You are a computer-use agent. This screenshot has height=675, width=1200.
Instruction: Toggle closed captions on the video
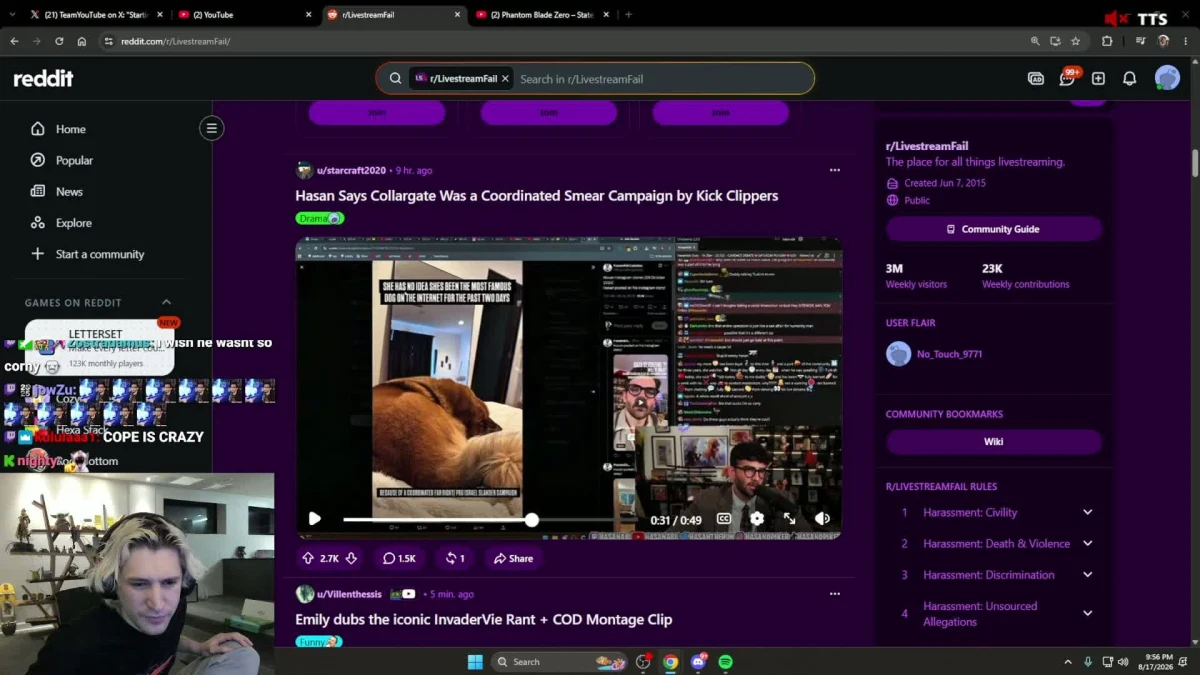click(x=724, y=518)
